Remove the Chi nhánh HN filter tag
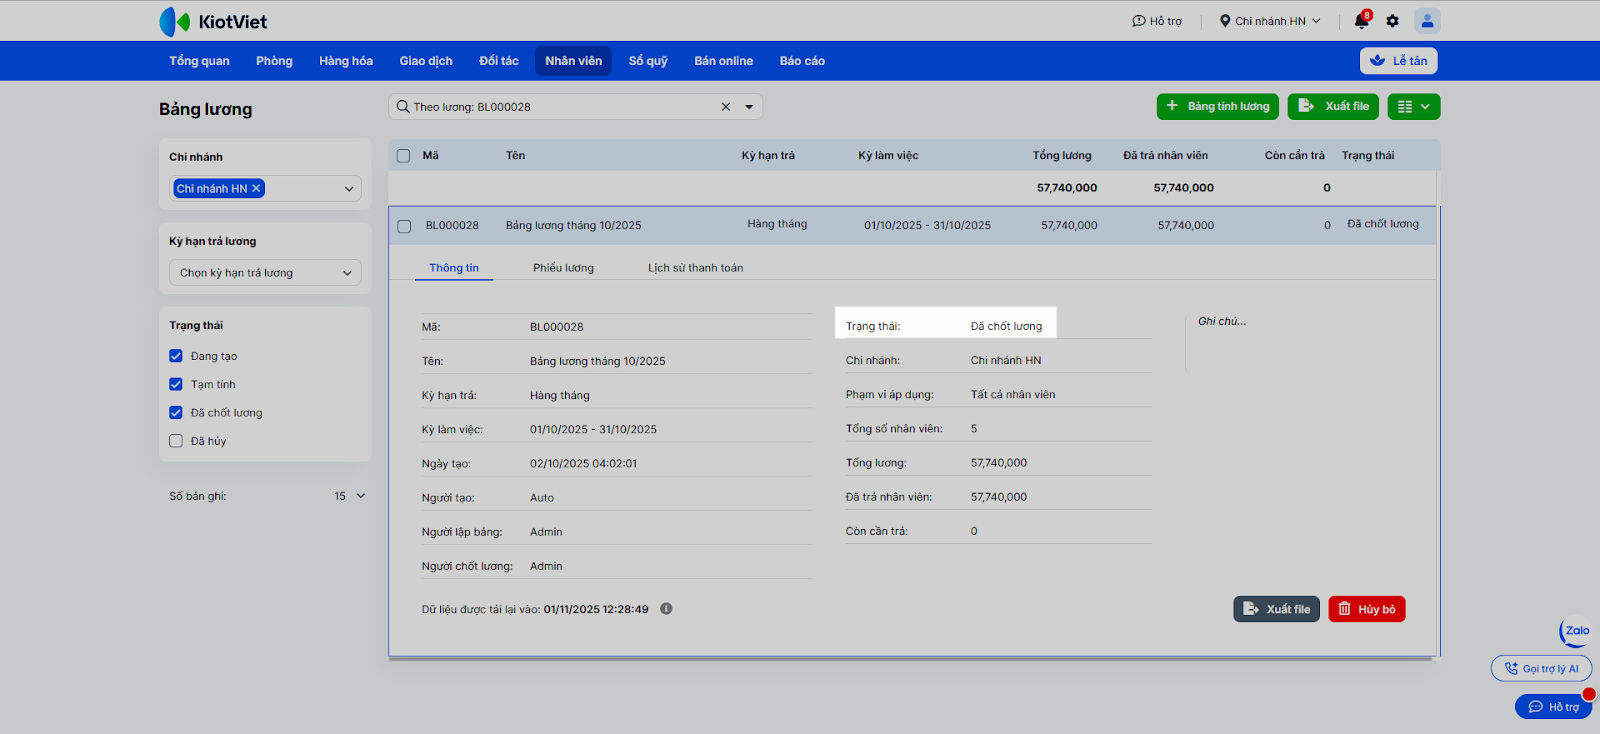1600x734 pixels. coord(256,188)
